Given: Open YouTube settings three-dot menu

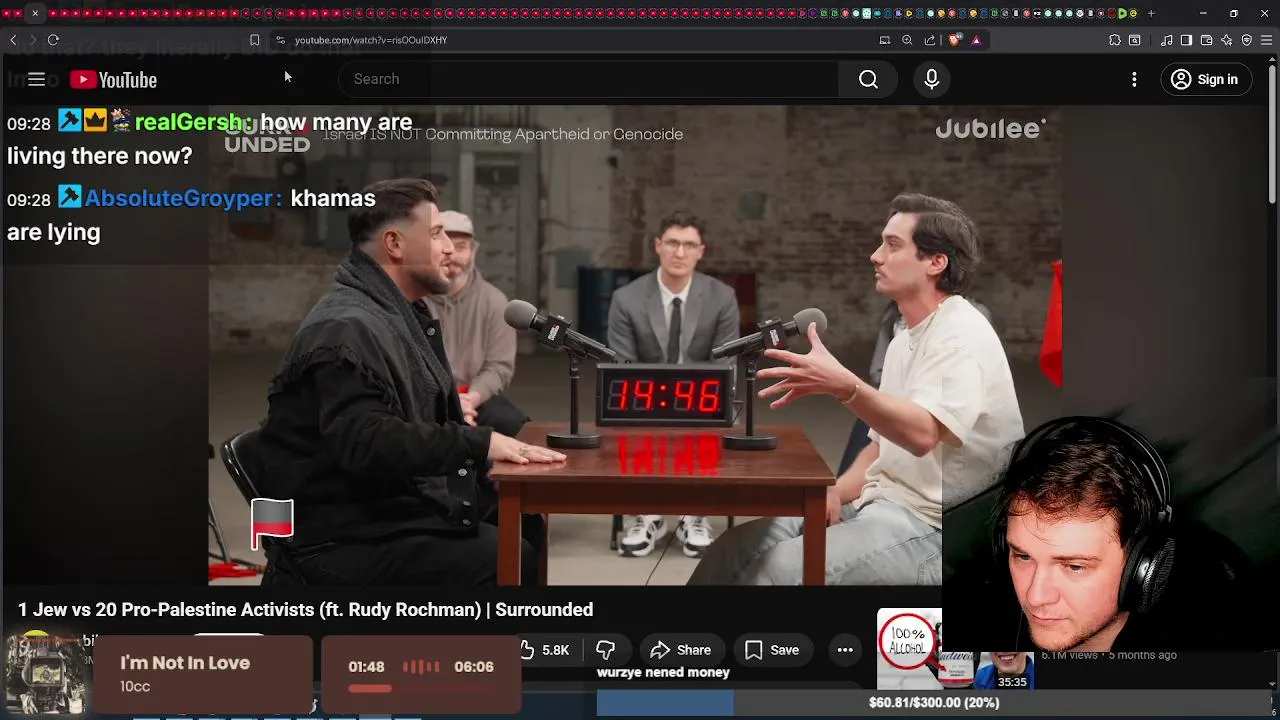Looking at the screenshot, I should tap(1134, 79).
